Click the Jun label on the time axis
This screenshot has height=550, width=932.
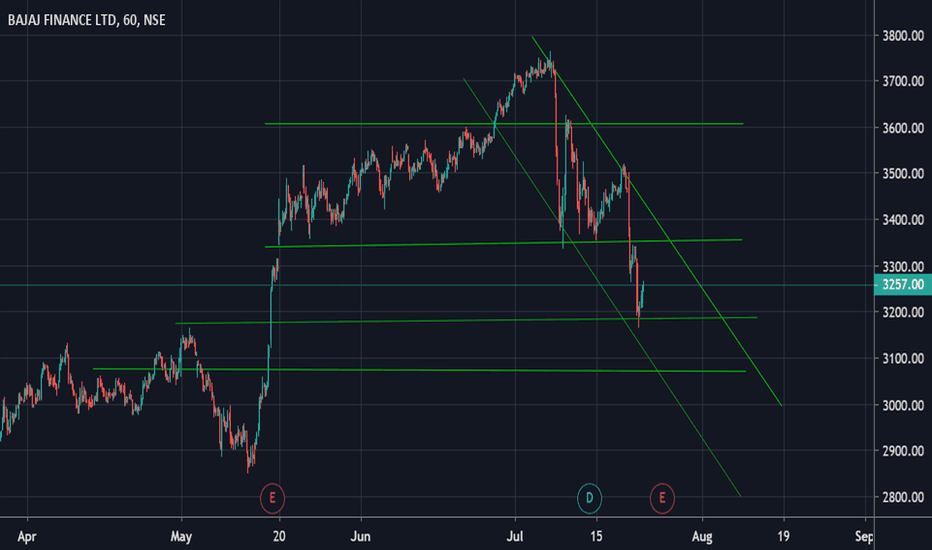pos(361,536)
